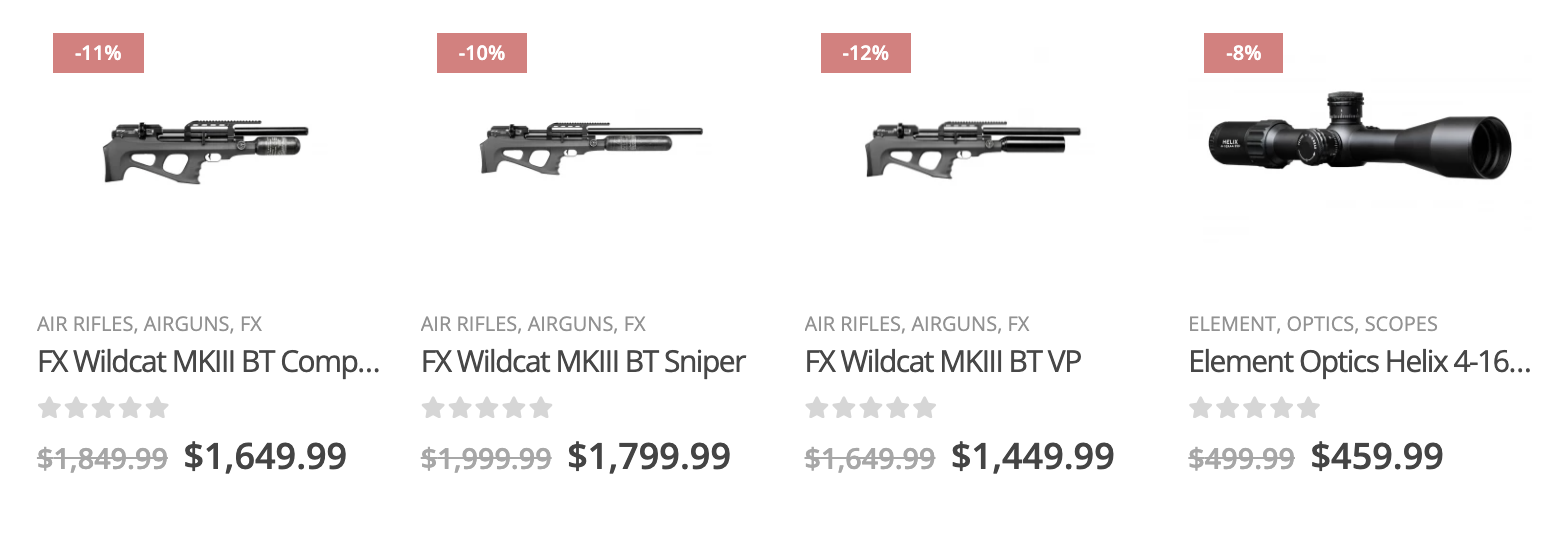The width and height of the screenshot is (1568, 544).
Task: Click the -11% discount badge
Action: [x=98, y=53]
